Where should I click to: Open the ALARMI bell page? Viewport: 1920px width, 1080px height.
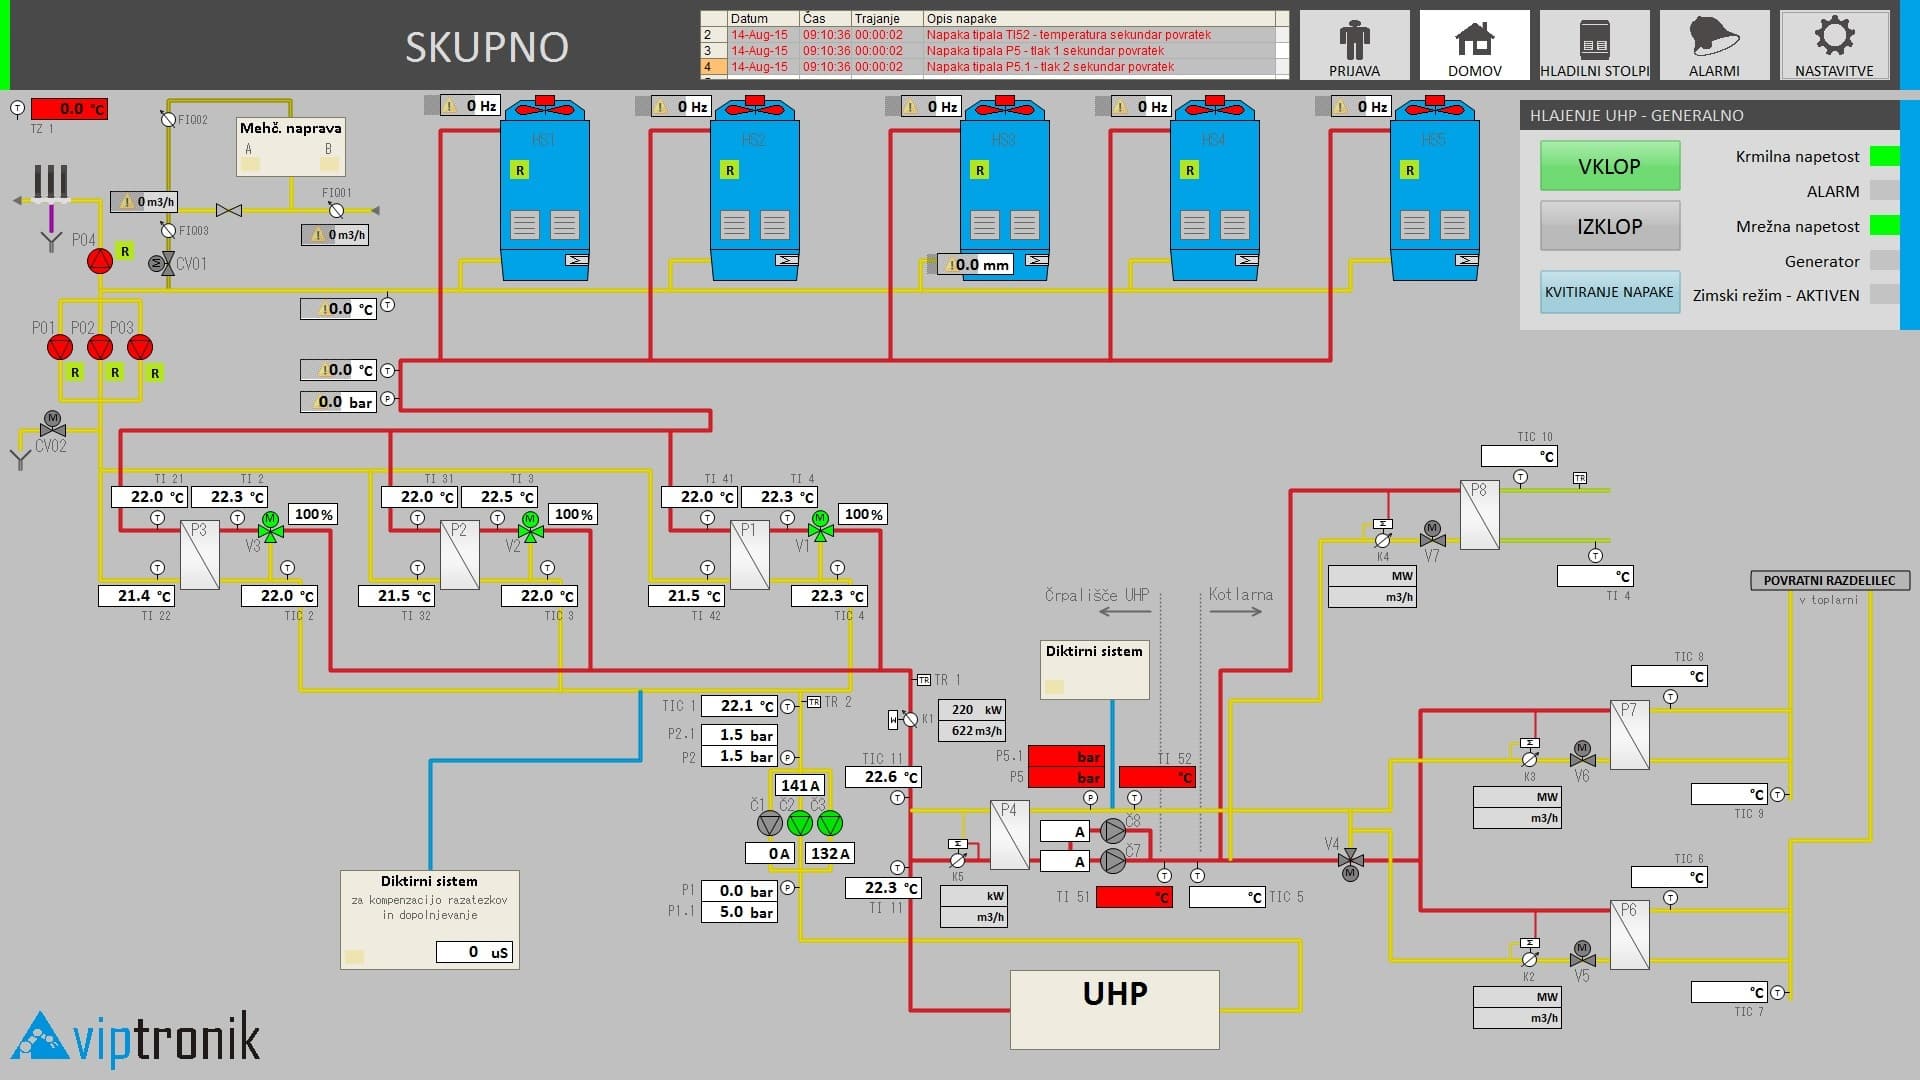[x=1714, y=46]
